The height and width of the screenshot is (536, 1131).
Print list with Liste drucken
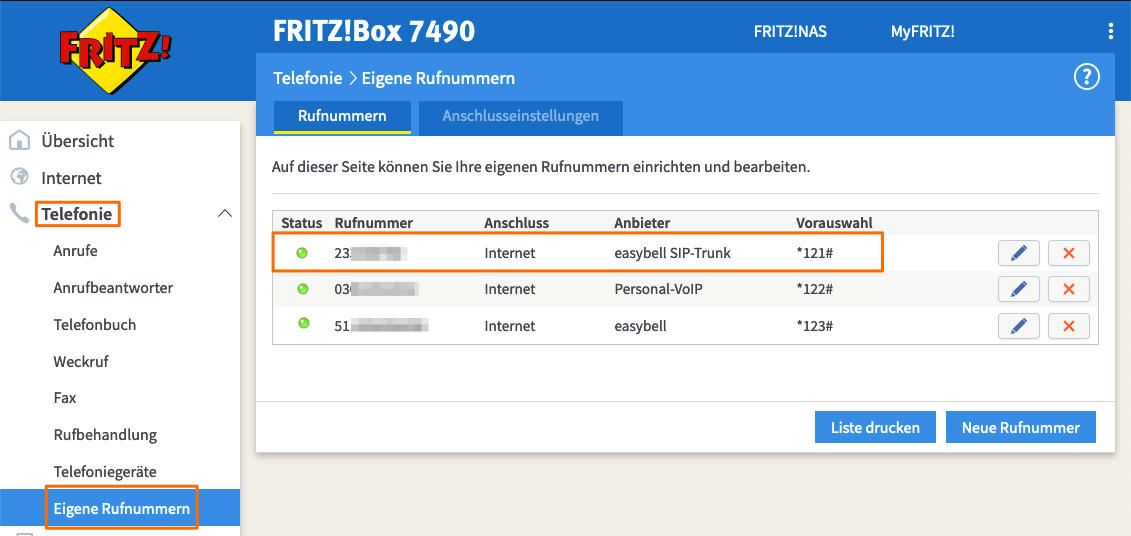click(875, 427)
